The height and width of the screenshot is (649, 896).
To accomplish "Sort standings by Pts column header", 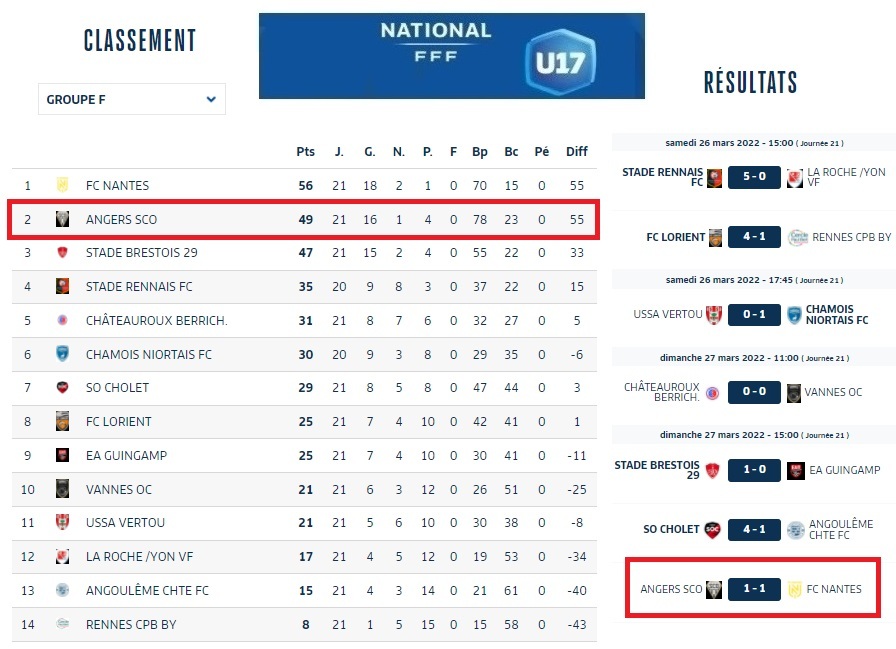I will [305, 152].
